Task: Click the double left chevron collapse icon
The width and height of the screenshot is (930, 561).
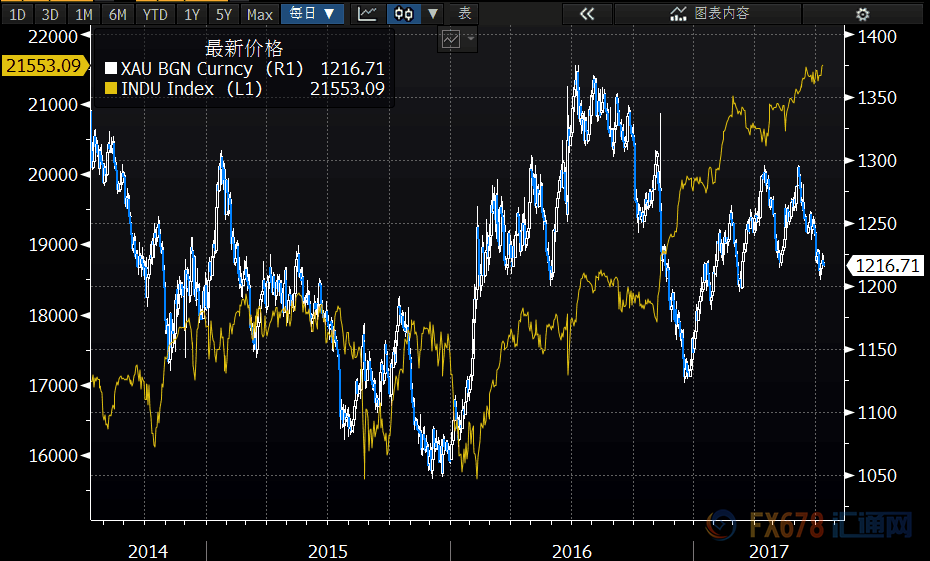Action: (x=587, y=14)
